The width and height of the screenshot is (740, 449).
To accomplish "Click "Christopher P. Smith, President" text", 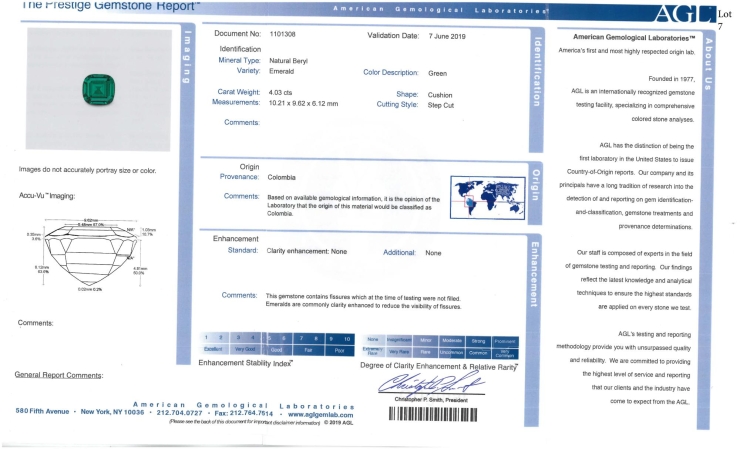I will [x=431, y=400].
